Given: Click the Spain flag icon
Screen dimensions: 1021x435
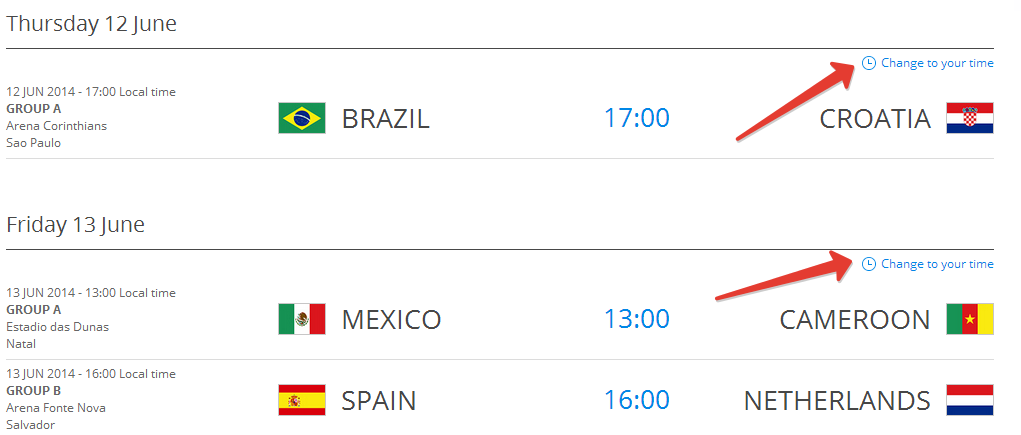Looking at the screenshot, I should tap(301, 401).
